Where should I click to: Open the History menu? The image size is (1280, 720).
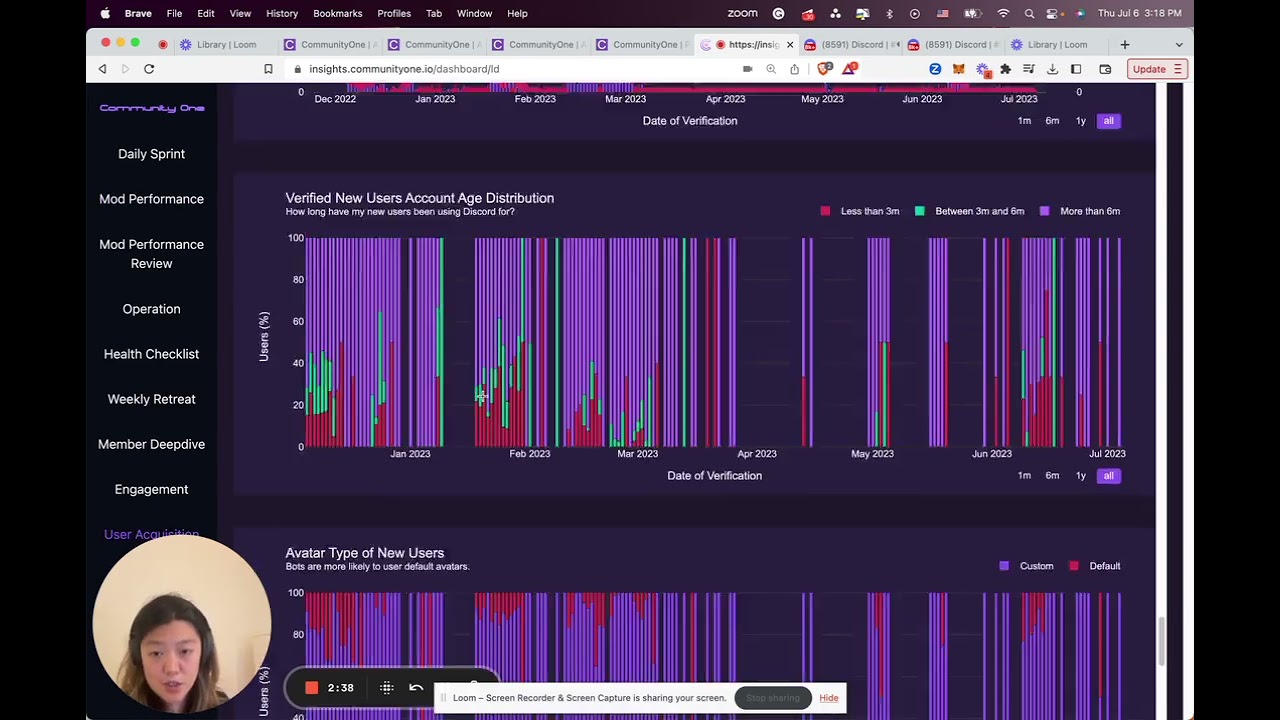[x=282, y=13]
